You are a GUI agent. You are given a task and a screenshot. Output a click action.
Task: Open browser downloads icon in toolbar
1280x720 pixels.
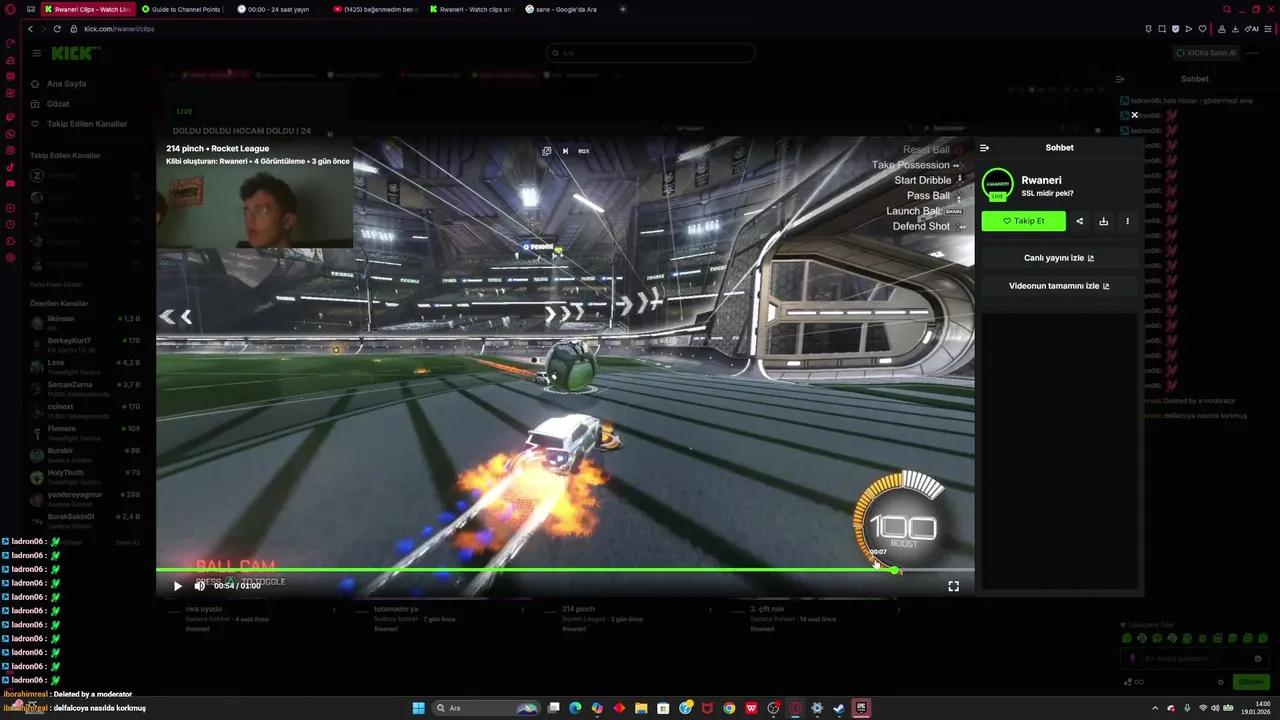point(1235,29)
